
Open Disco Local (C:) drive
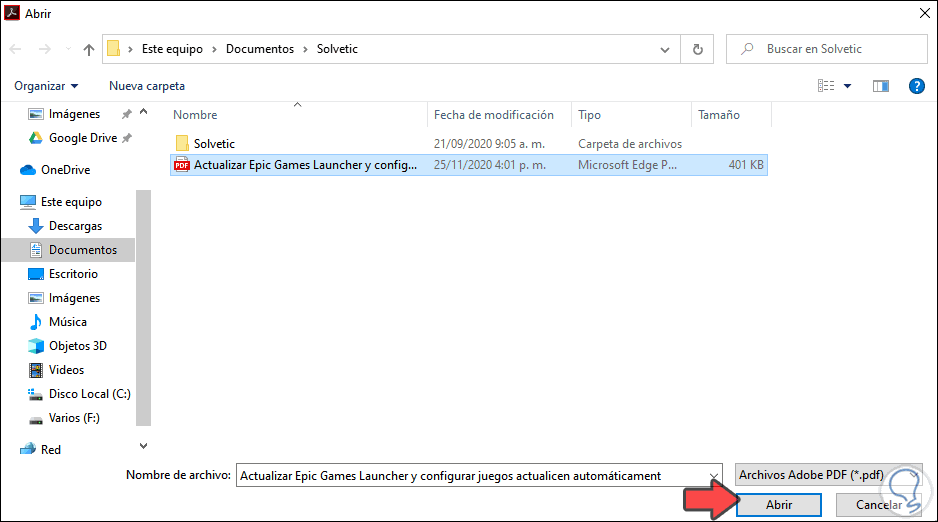90,393
